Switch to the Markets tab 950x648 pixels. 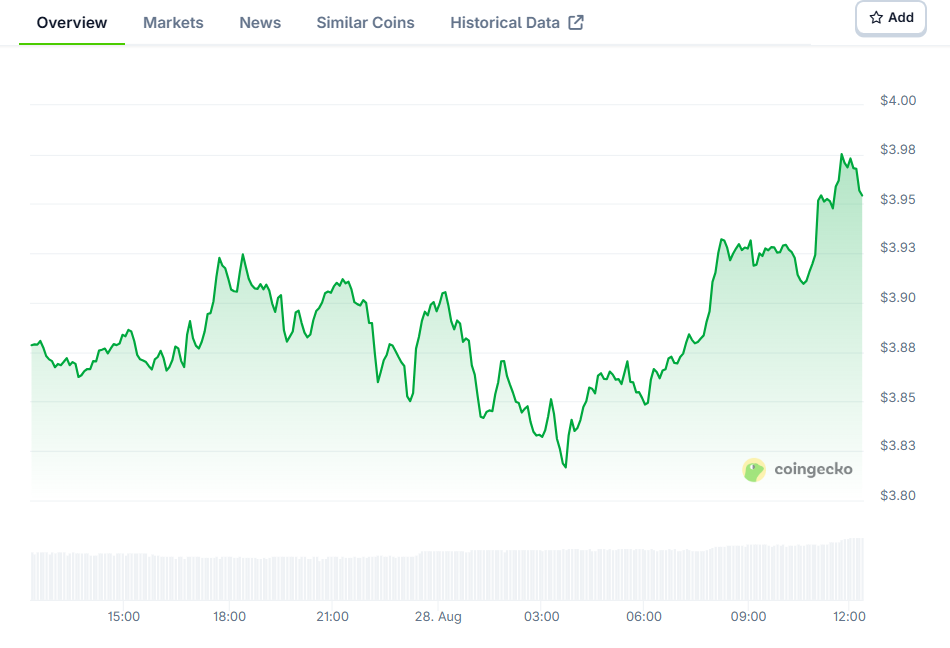point(173,23)
